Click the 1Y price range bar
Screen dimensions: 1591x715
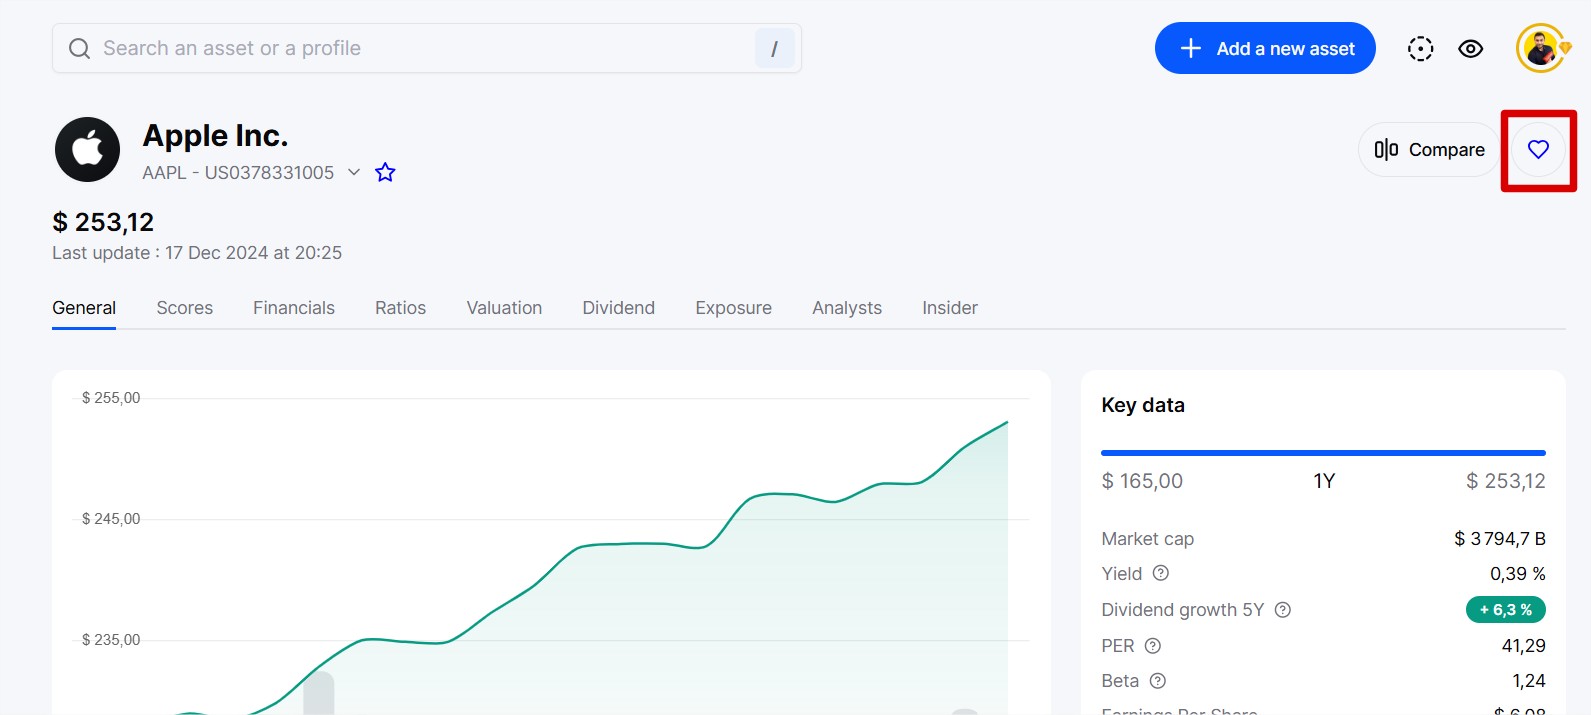(1323, 453)
